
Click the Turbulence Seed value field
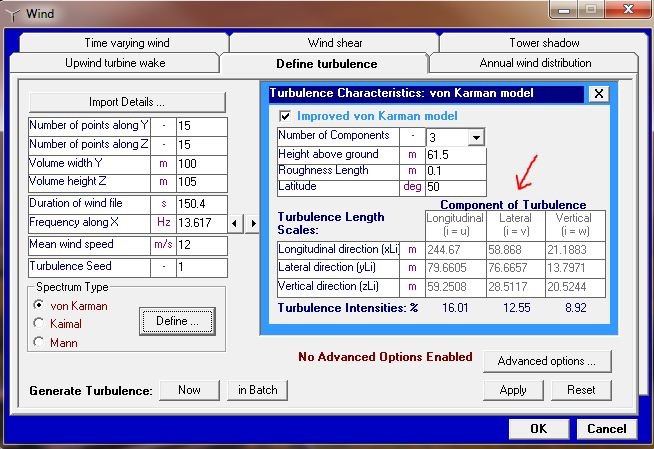pyautogui.click(x=202, y=267)
